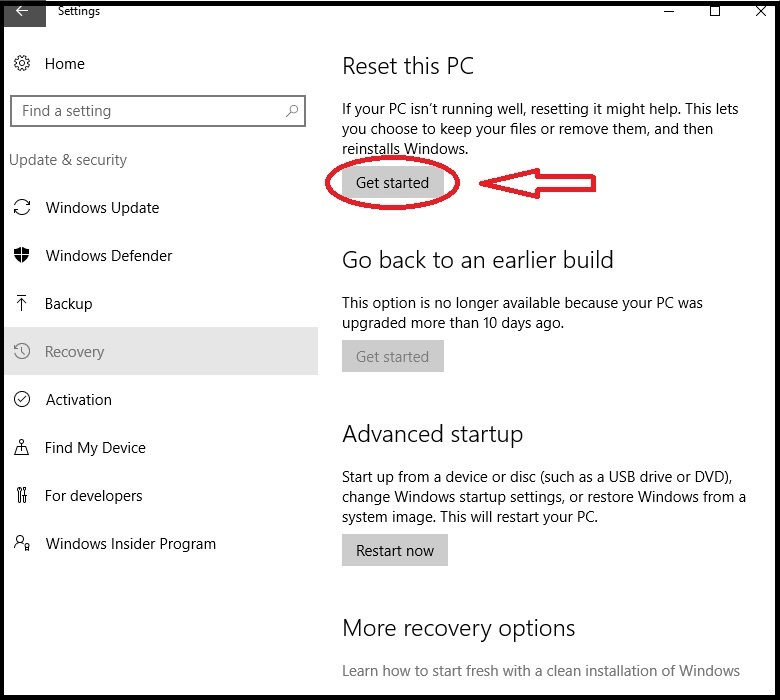Click the Restart now button
The height and width of the screenshot is (700, 780).
pyautogui.click(x=395, y=551)
